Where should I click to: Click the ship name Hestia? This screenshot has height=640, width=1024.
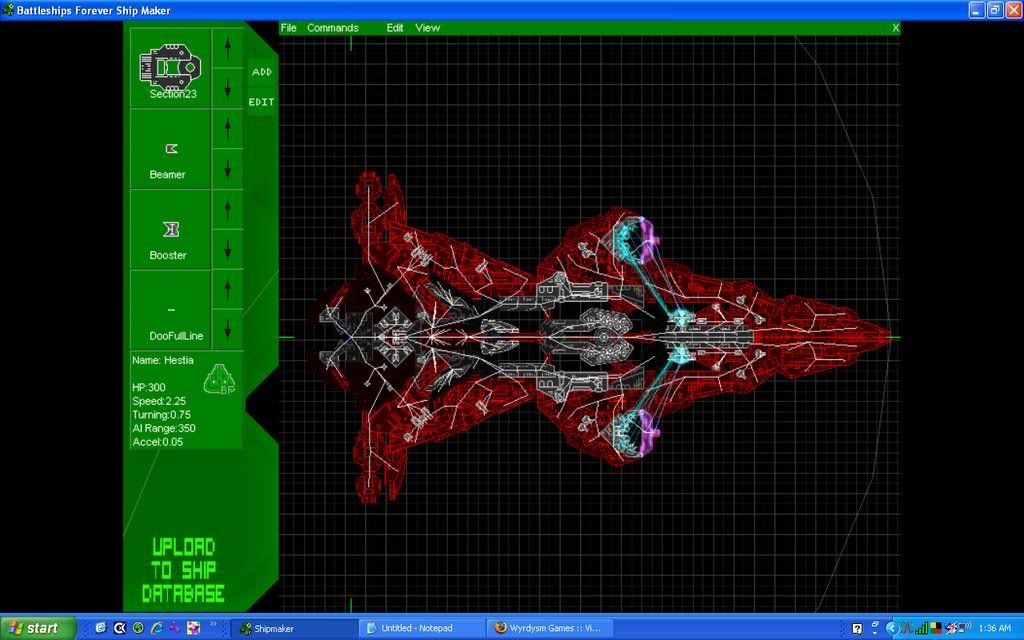click(x=163, y=360)
